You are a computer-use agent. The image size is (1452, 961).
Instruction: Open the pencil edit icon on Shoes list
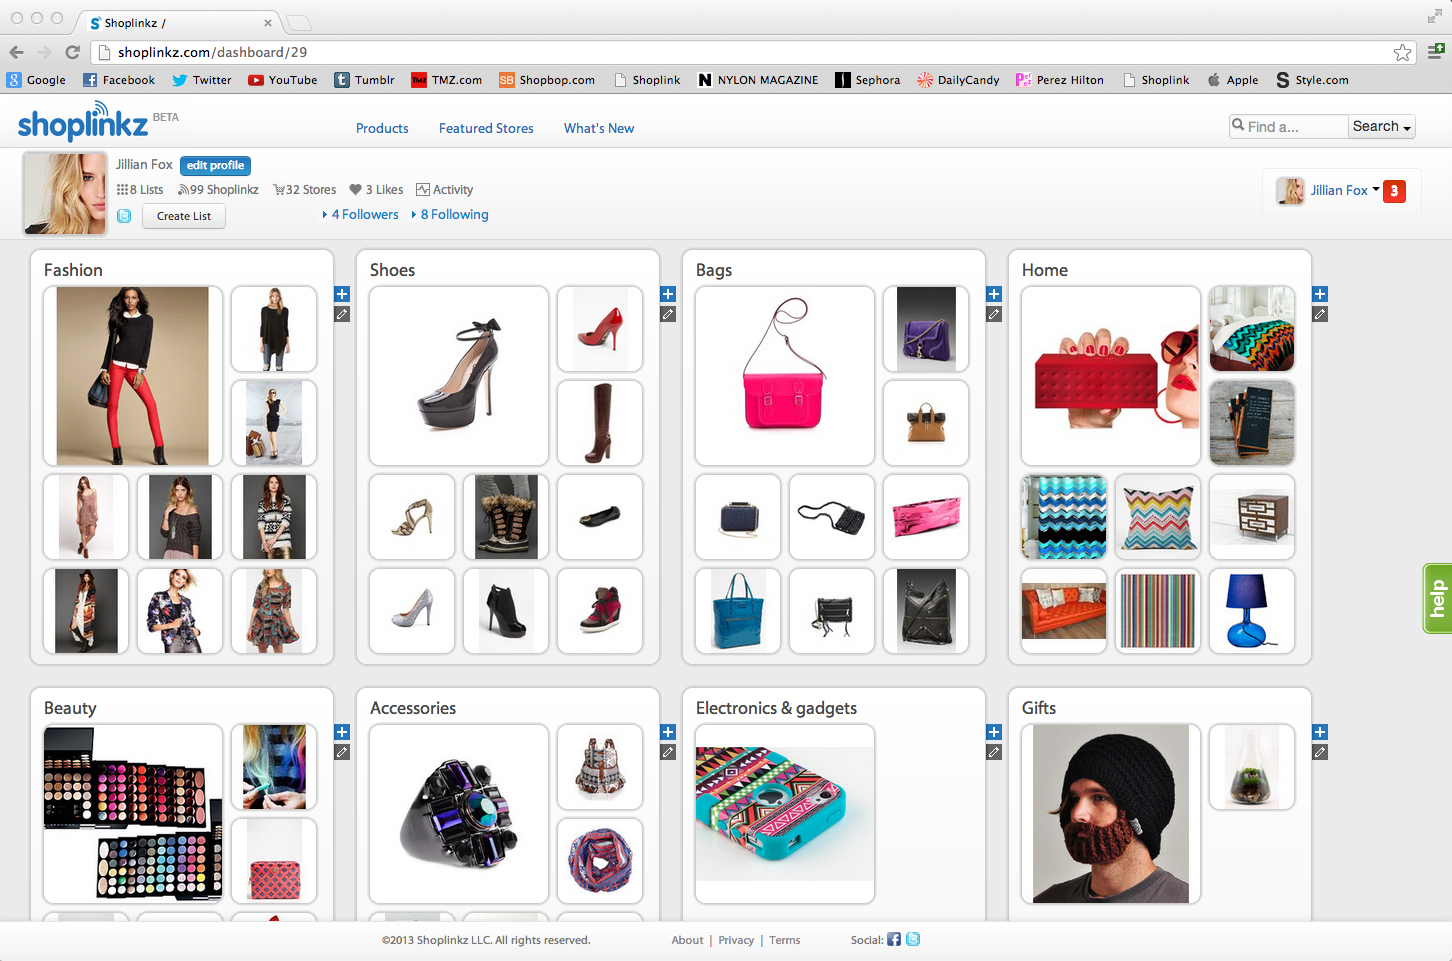668,314
